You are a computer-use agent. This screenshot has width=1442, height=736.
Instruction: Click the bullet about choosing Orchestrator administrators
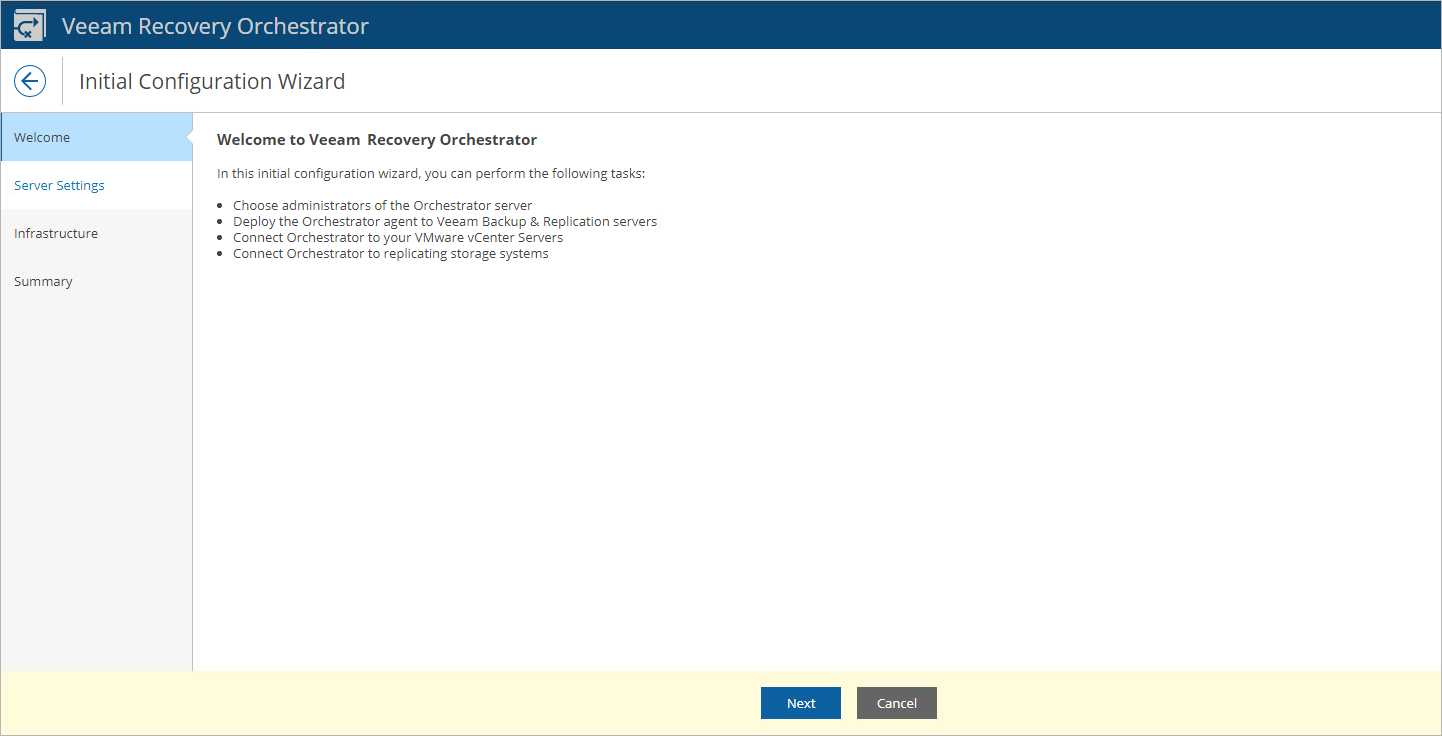coord(382,205)
